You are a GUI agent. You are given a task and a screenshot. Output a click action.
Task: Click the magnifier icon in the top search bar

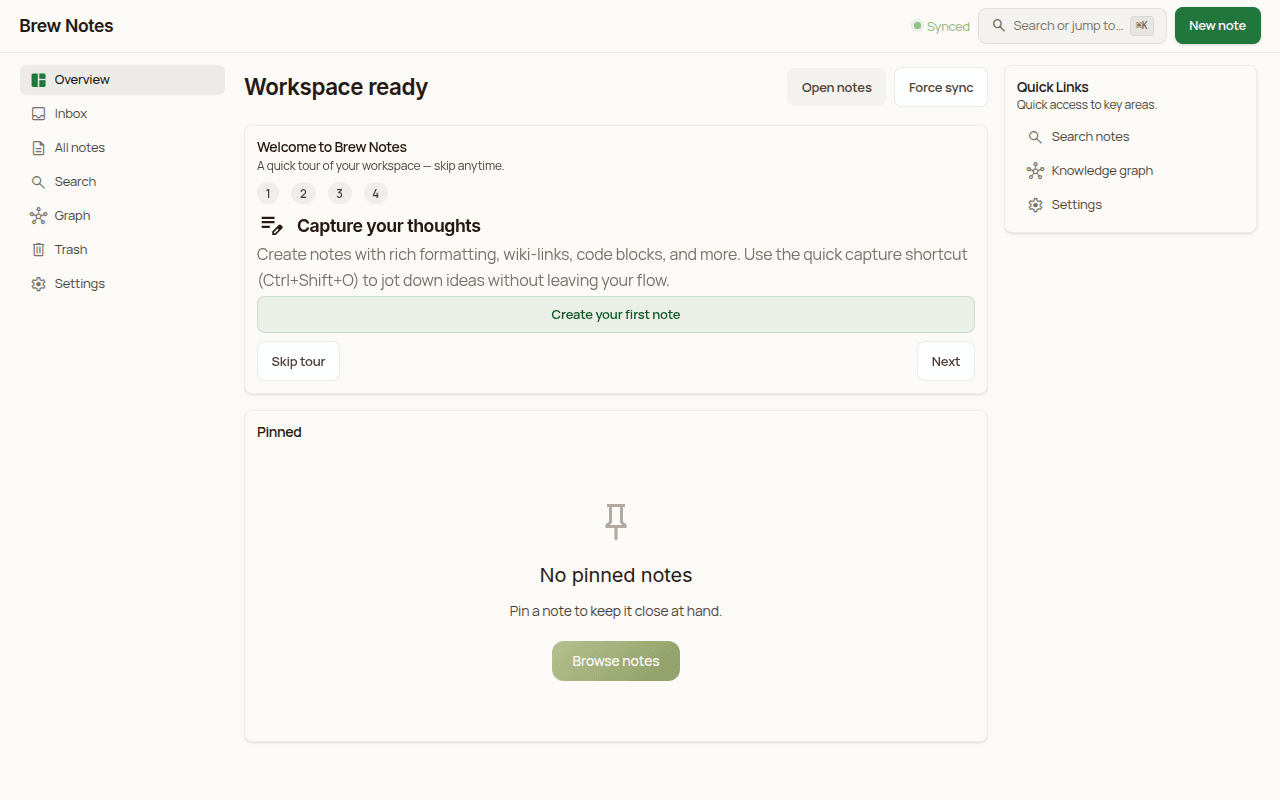998,26
